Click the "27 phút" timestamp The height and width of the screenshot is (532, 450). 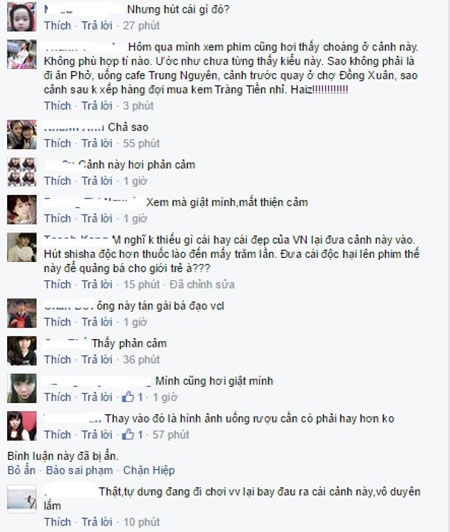point(141,25)
